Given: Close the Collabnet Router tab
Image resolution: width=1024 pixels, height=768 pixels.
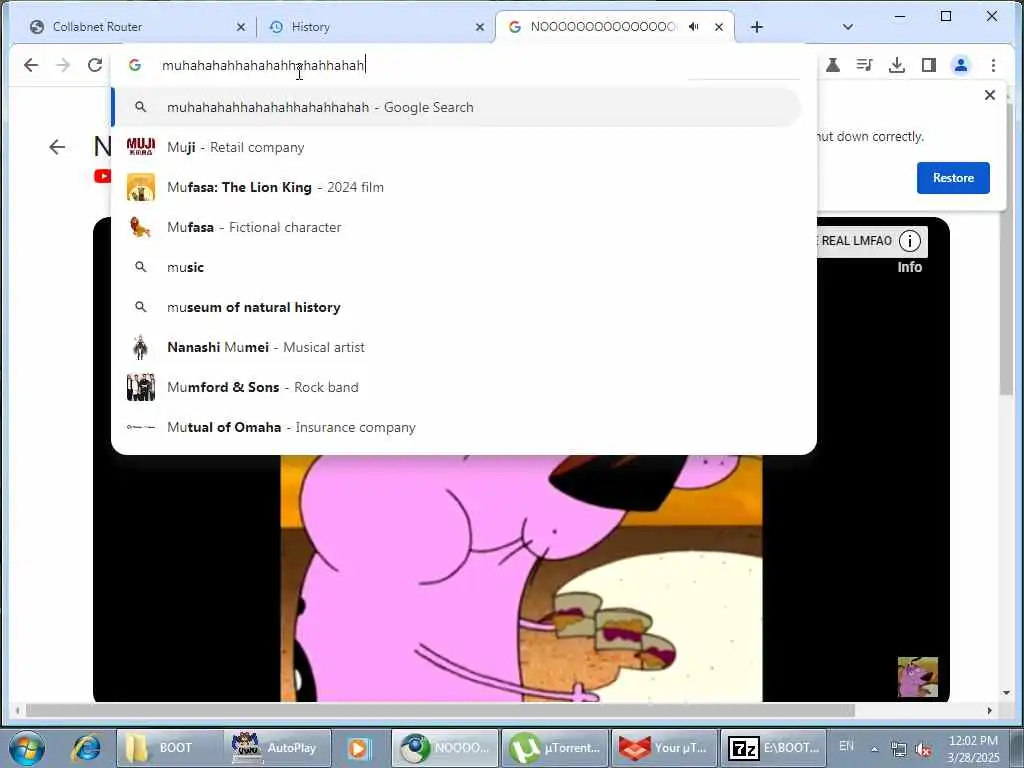Looking at the screenshot, I should coord(240,27).
